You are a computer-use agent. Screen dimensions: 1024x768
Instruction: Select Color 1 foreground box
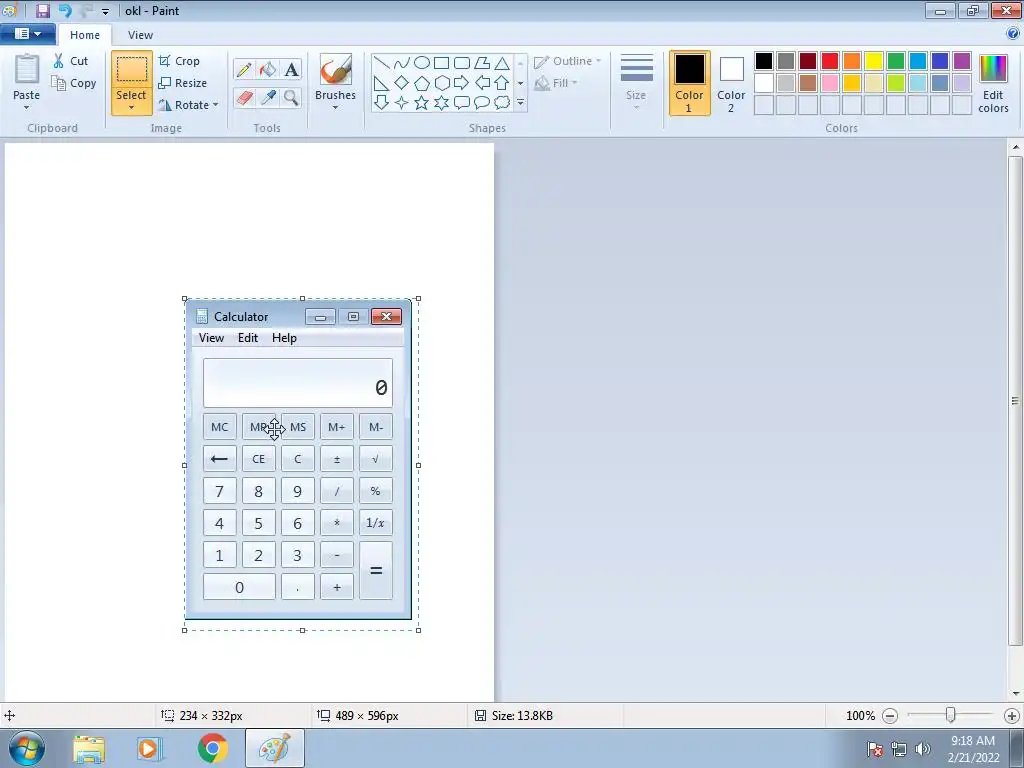click(x=690, y=83)
